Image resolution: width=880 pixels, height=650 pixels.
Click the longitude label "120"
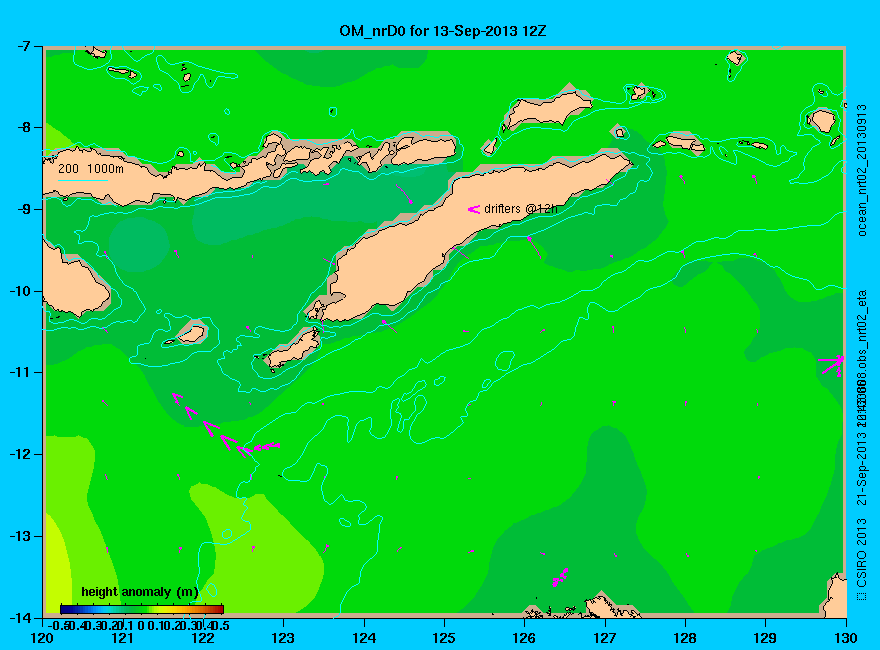(42, 638)
